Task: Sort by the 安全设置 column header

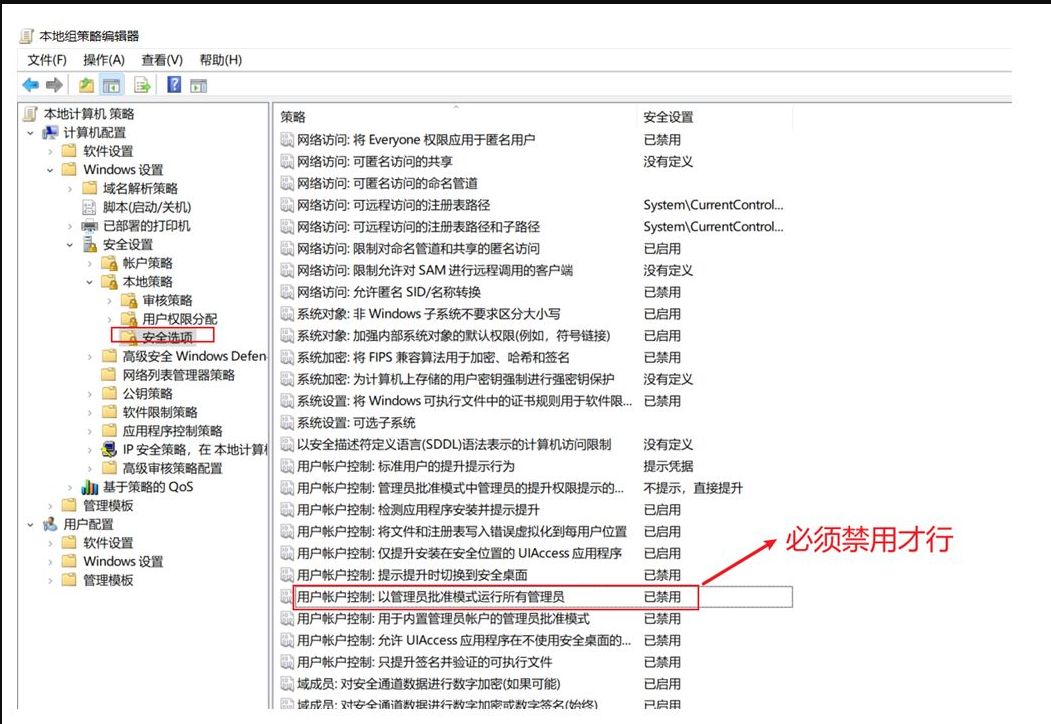Action: pos(668,117)
